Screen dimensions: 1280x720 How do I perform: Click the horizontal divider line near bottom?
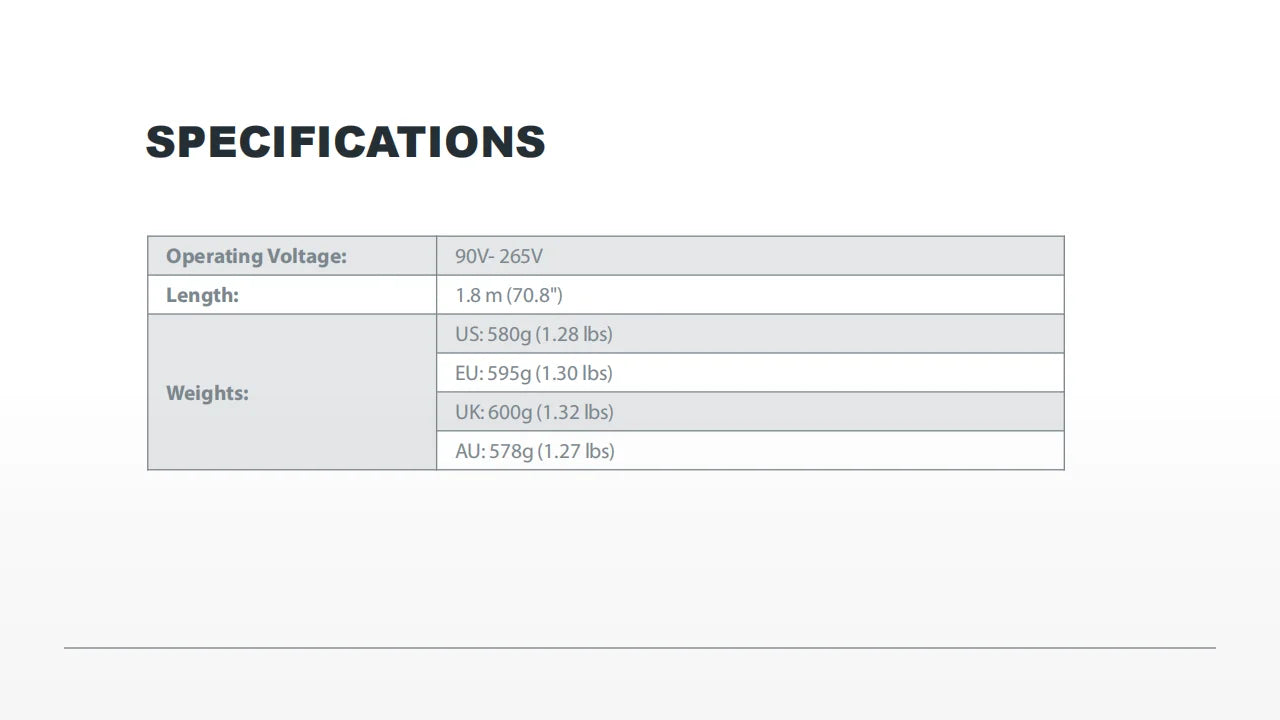click(640, 648)
